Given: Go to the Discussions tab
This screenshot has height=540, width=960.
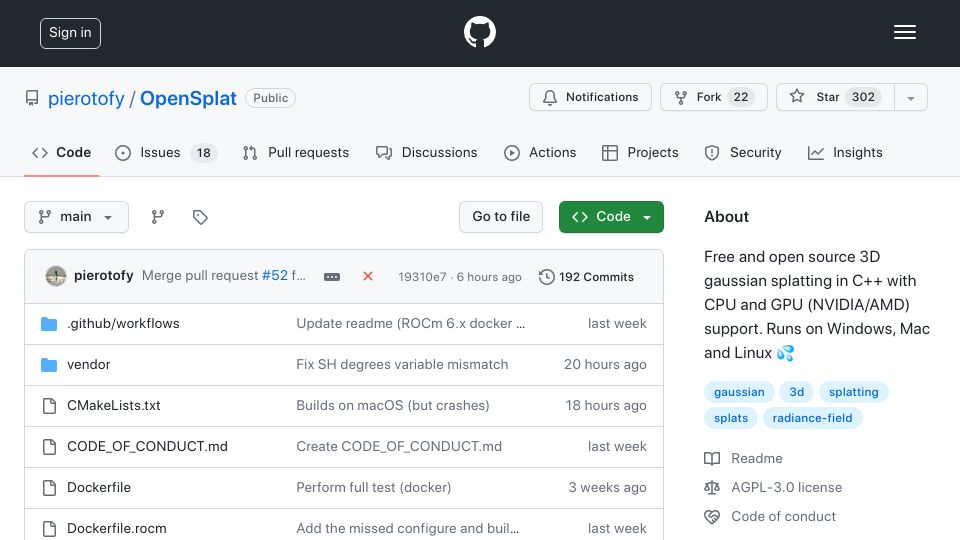Looking at the screenshot, I should pos(427,152).
